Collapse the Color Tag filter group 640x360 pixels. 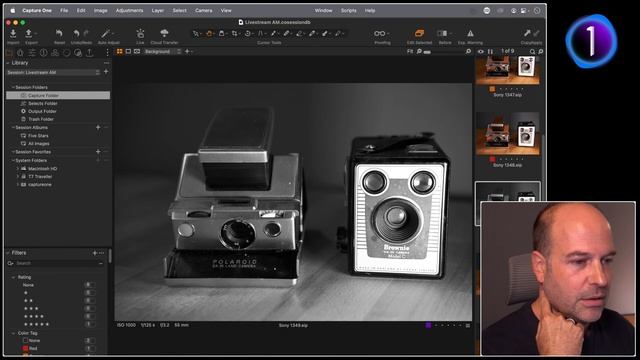[13, 333]
